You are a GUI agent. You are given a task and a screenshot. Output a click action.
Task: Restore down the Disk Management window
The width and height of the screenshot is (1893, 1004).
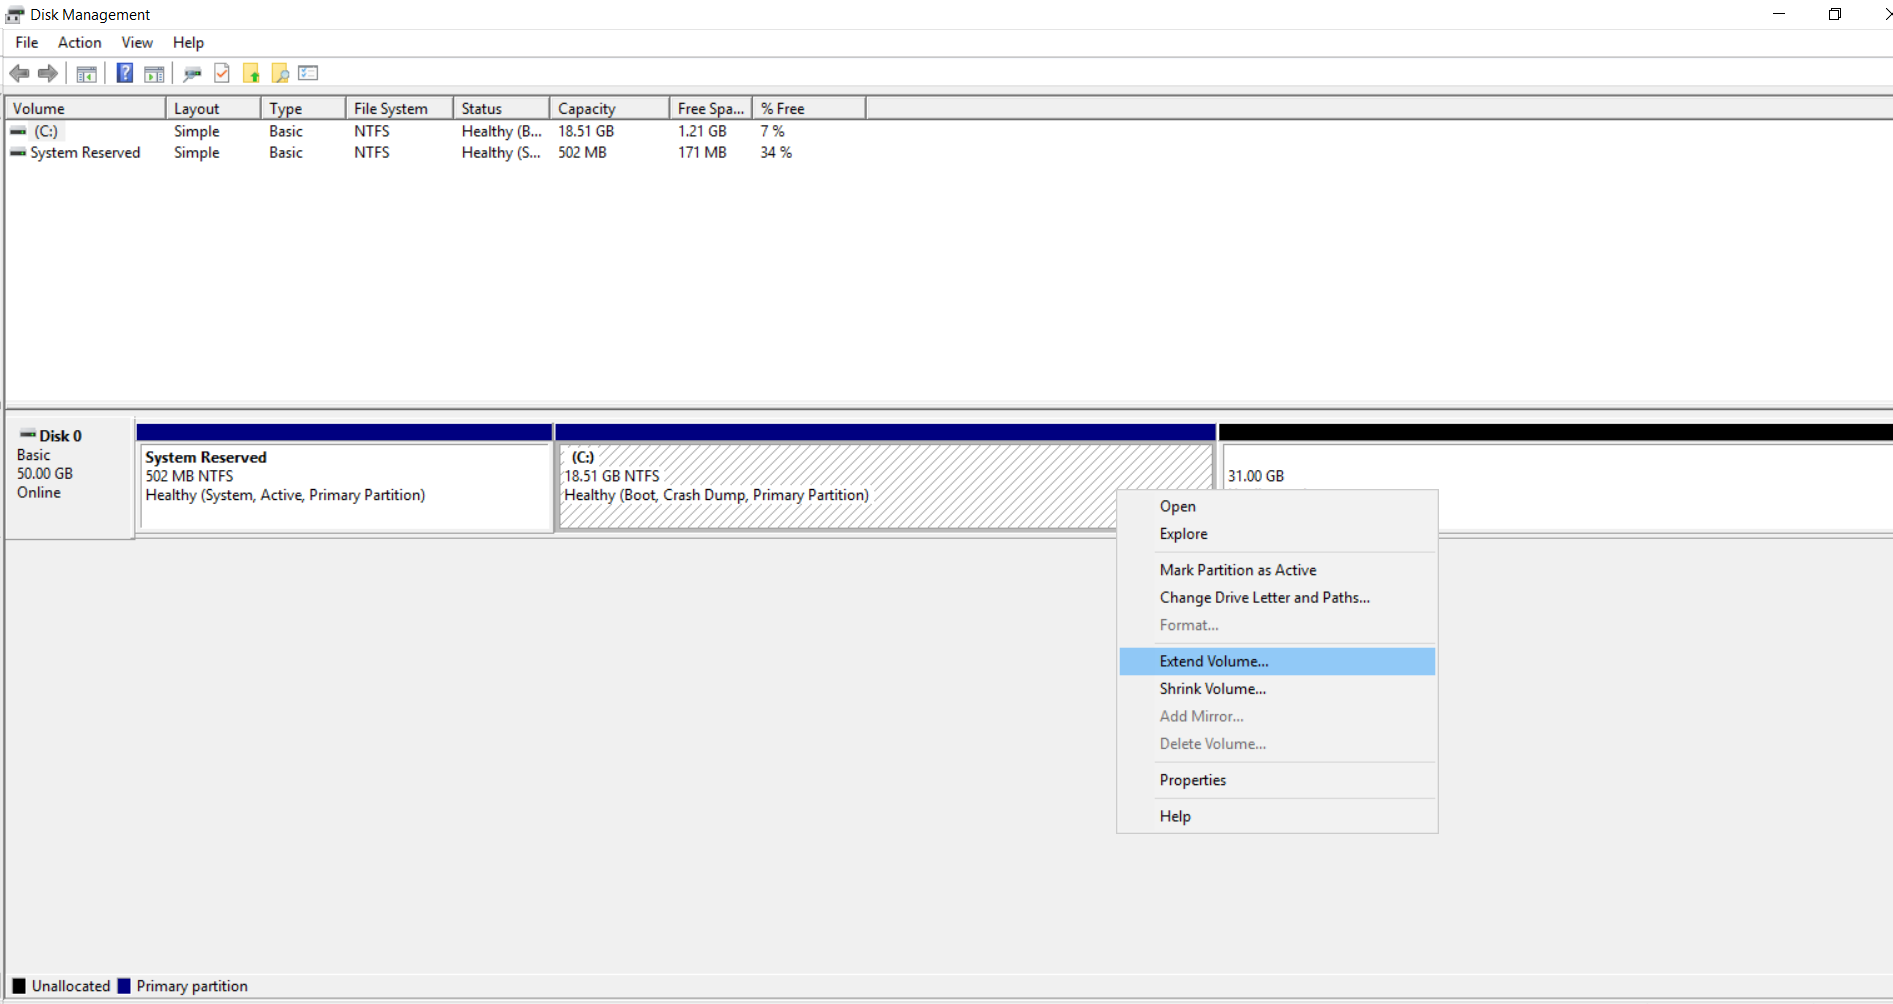[1835, 14]
